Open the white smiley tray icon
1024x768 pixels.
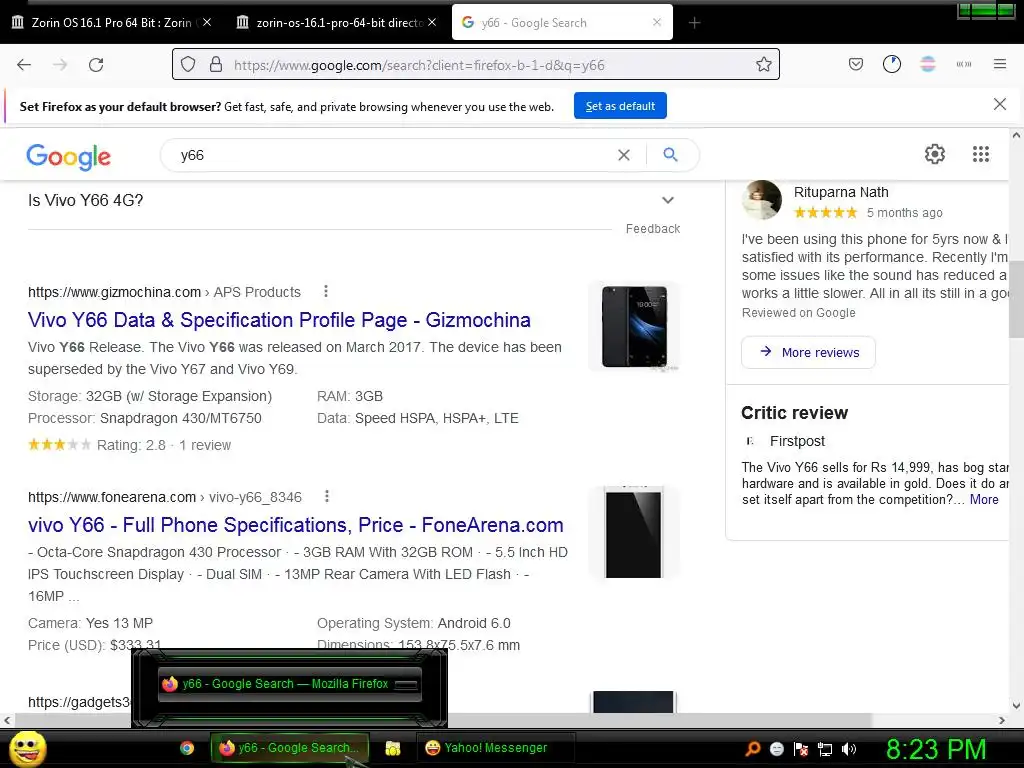click(x=776, y=748)
